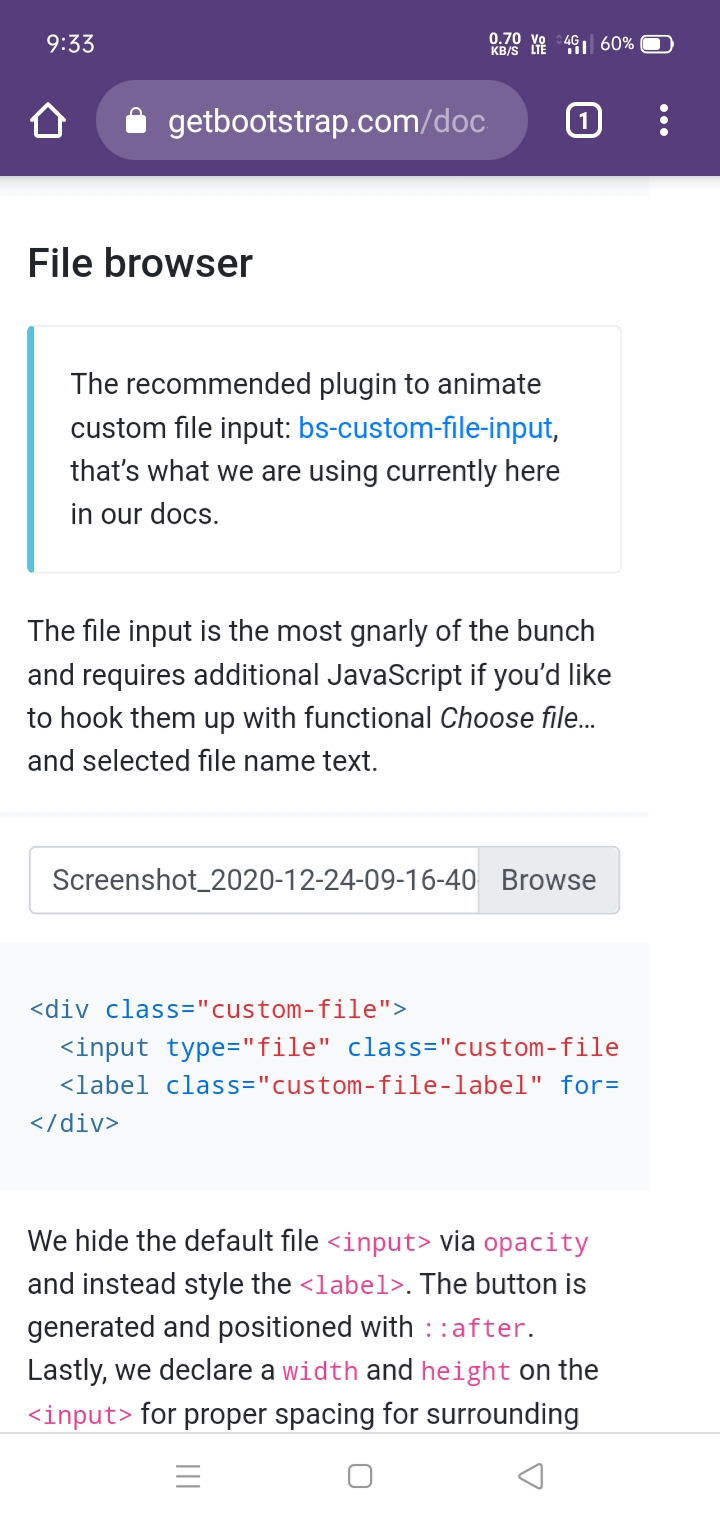Tap the highlighted ::after code text

click(x=479, y=1328)
